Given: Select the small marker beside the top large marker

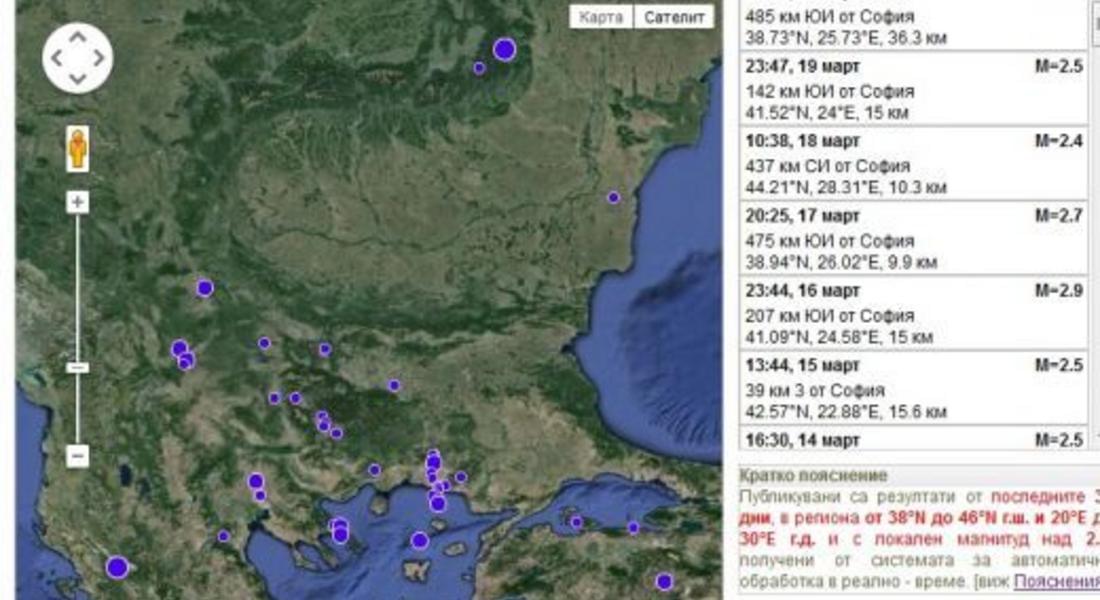Looking at the screenshot, I should point(479,68).
